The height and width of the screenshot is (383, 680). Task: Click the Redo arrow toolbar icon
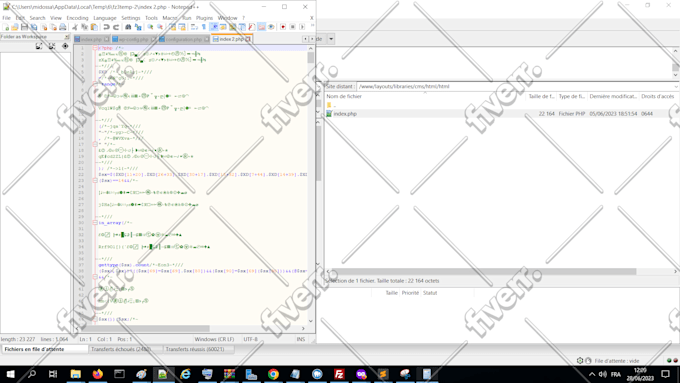(116, 27)
